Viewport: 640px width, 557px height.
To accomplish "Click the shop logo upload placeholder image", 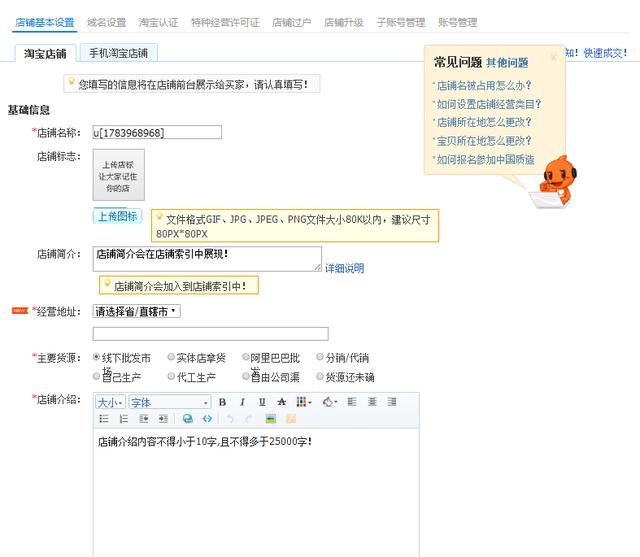I will (x=119, y=175).
